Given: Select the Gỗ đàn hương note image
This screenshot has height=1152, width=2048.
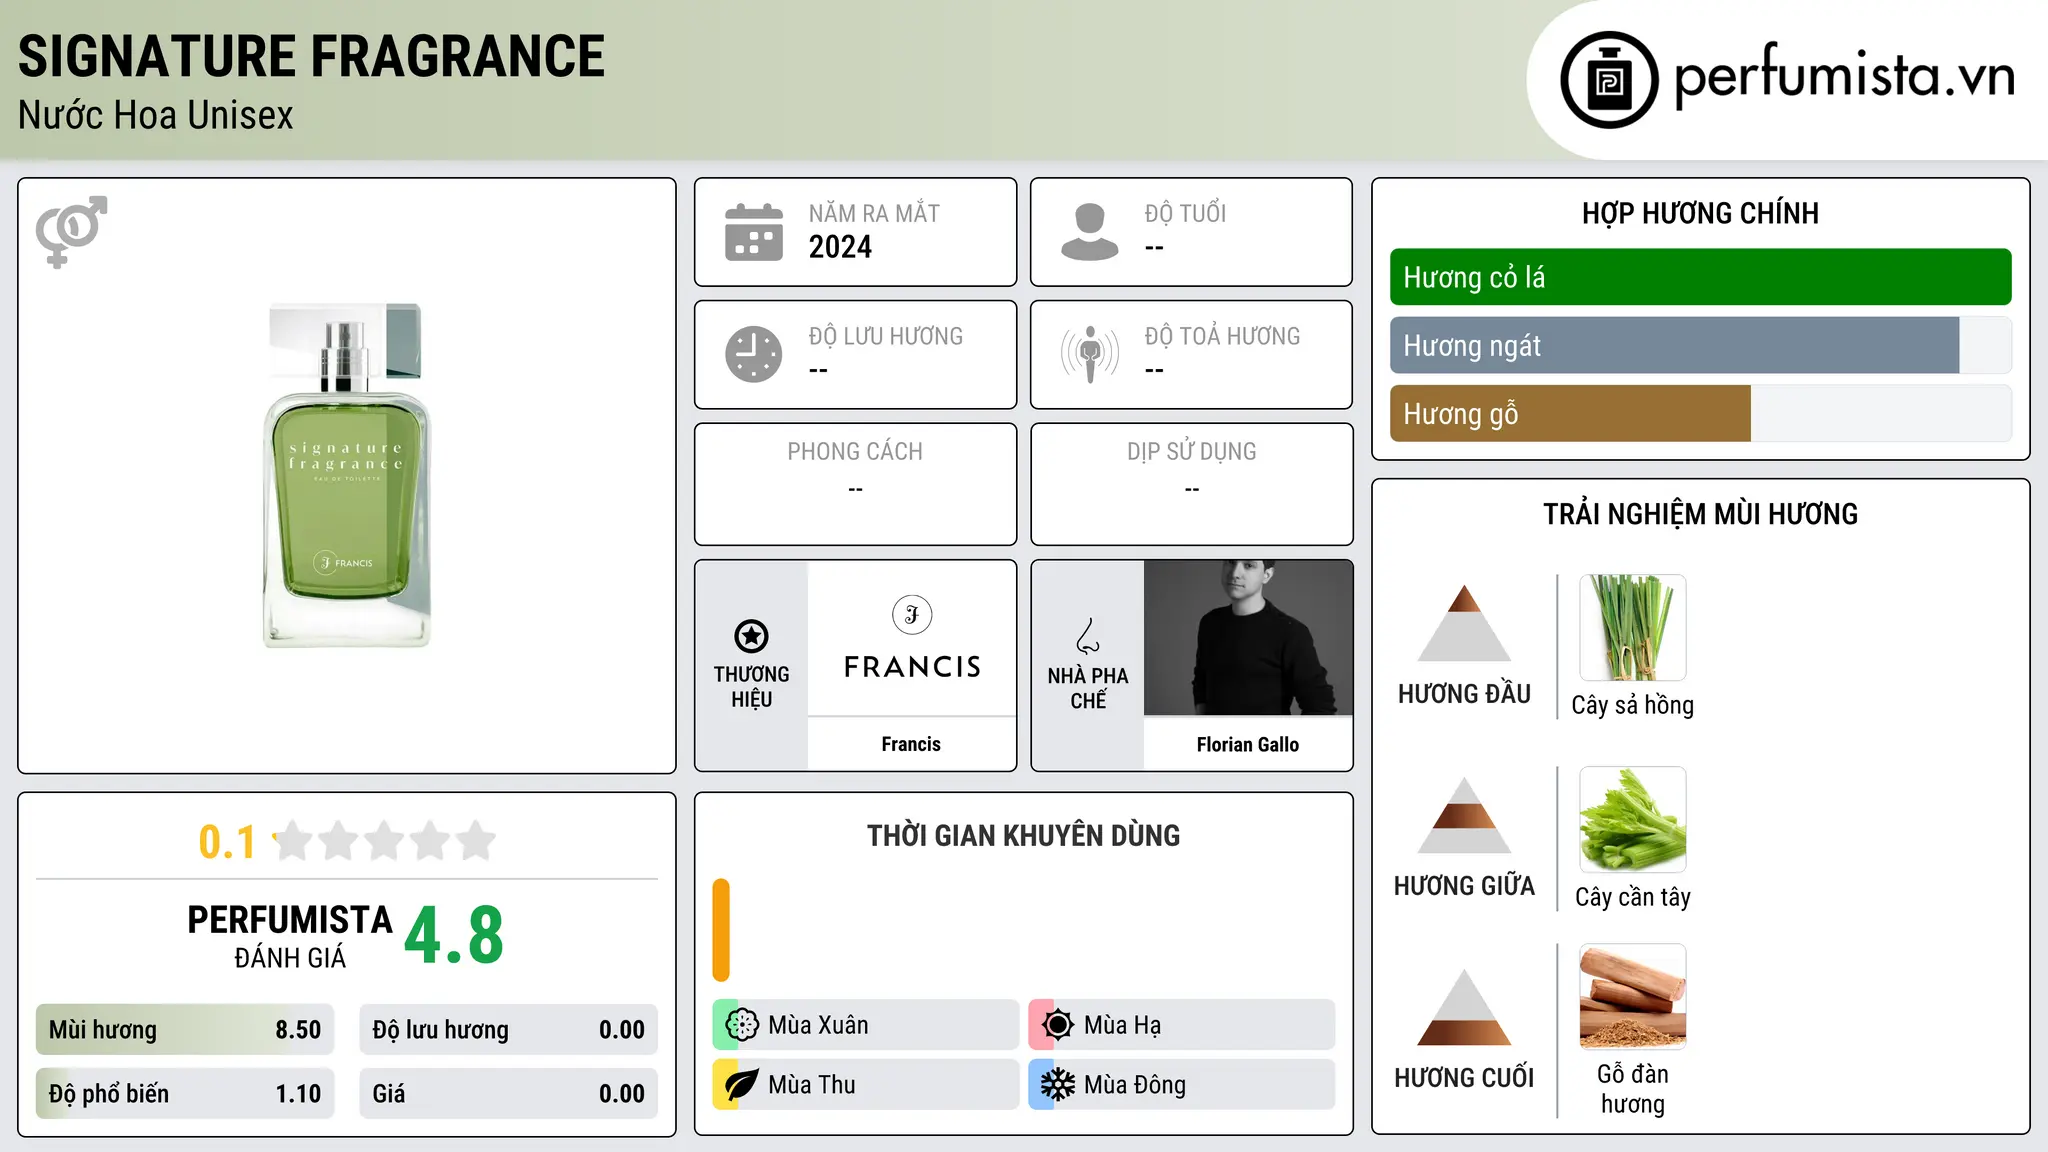Looking at the screenshot, I should tap(1633, 997).
